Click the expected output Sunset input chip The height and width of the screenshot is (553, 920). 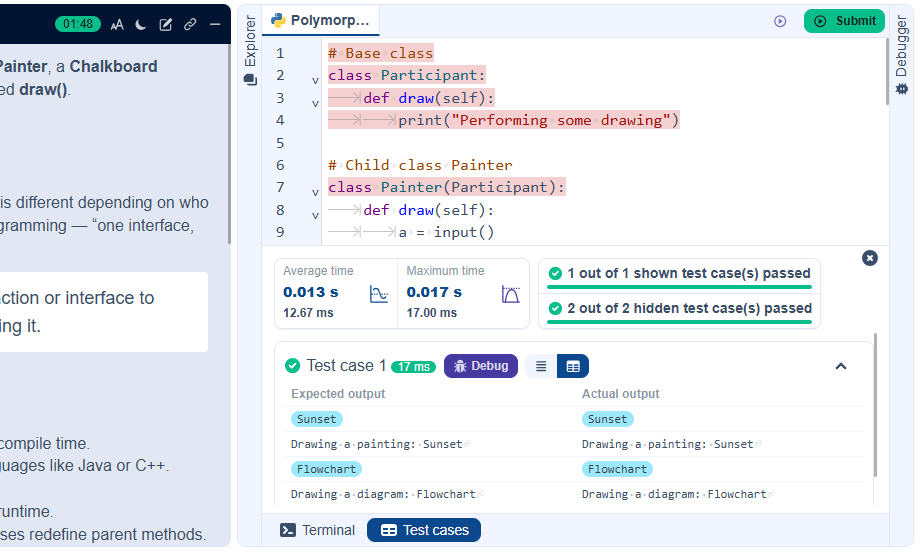(x=317, y=419)
